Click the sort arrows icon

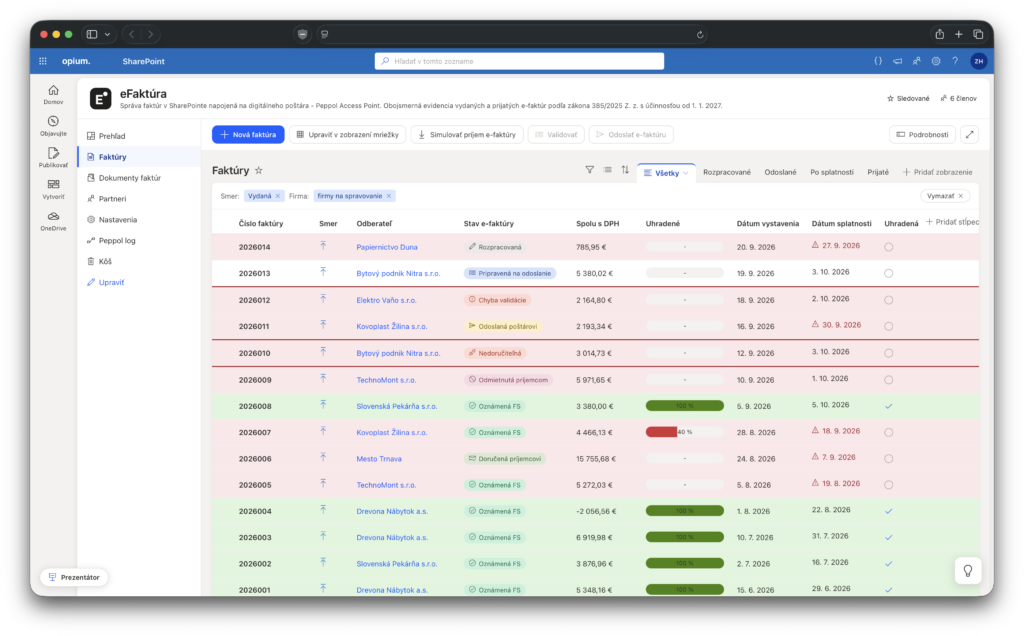pos(626,170)
